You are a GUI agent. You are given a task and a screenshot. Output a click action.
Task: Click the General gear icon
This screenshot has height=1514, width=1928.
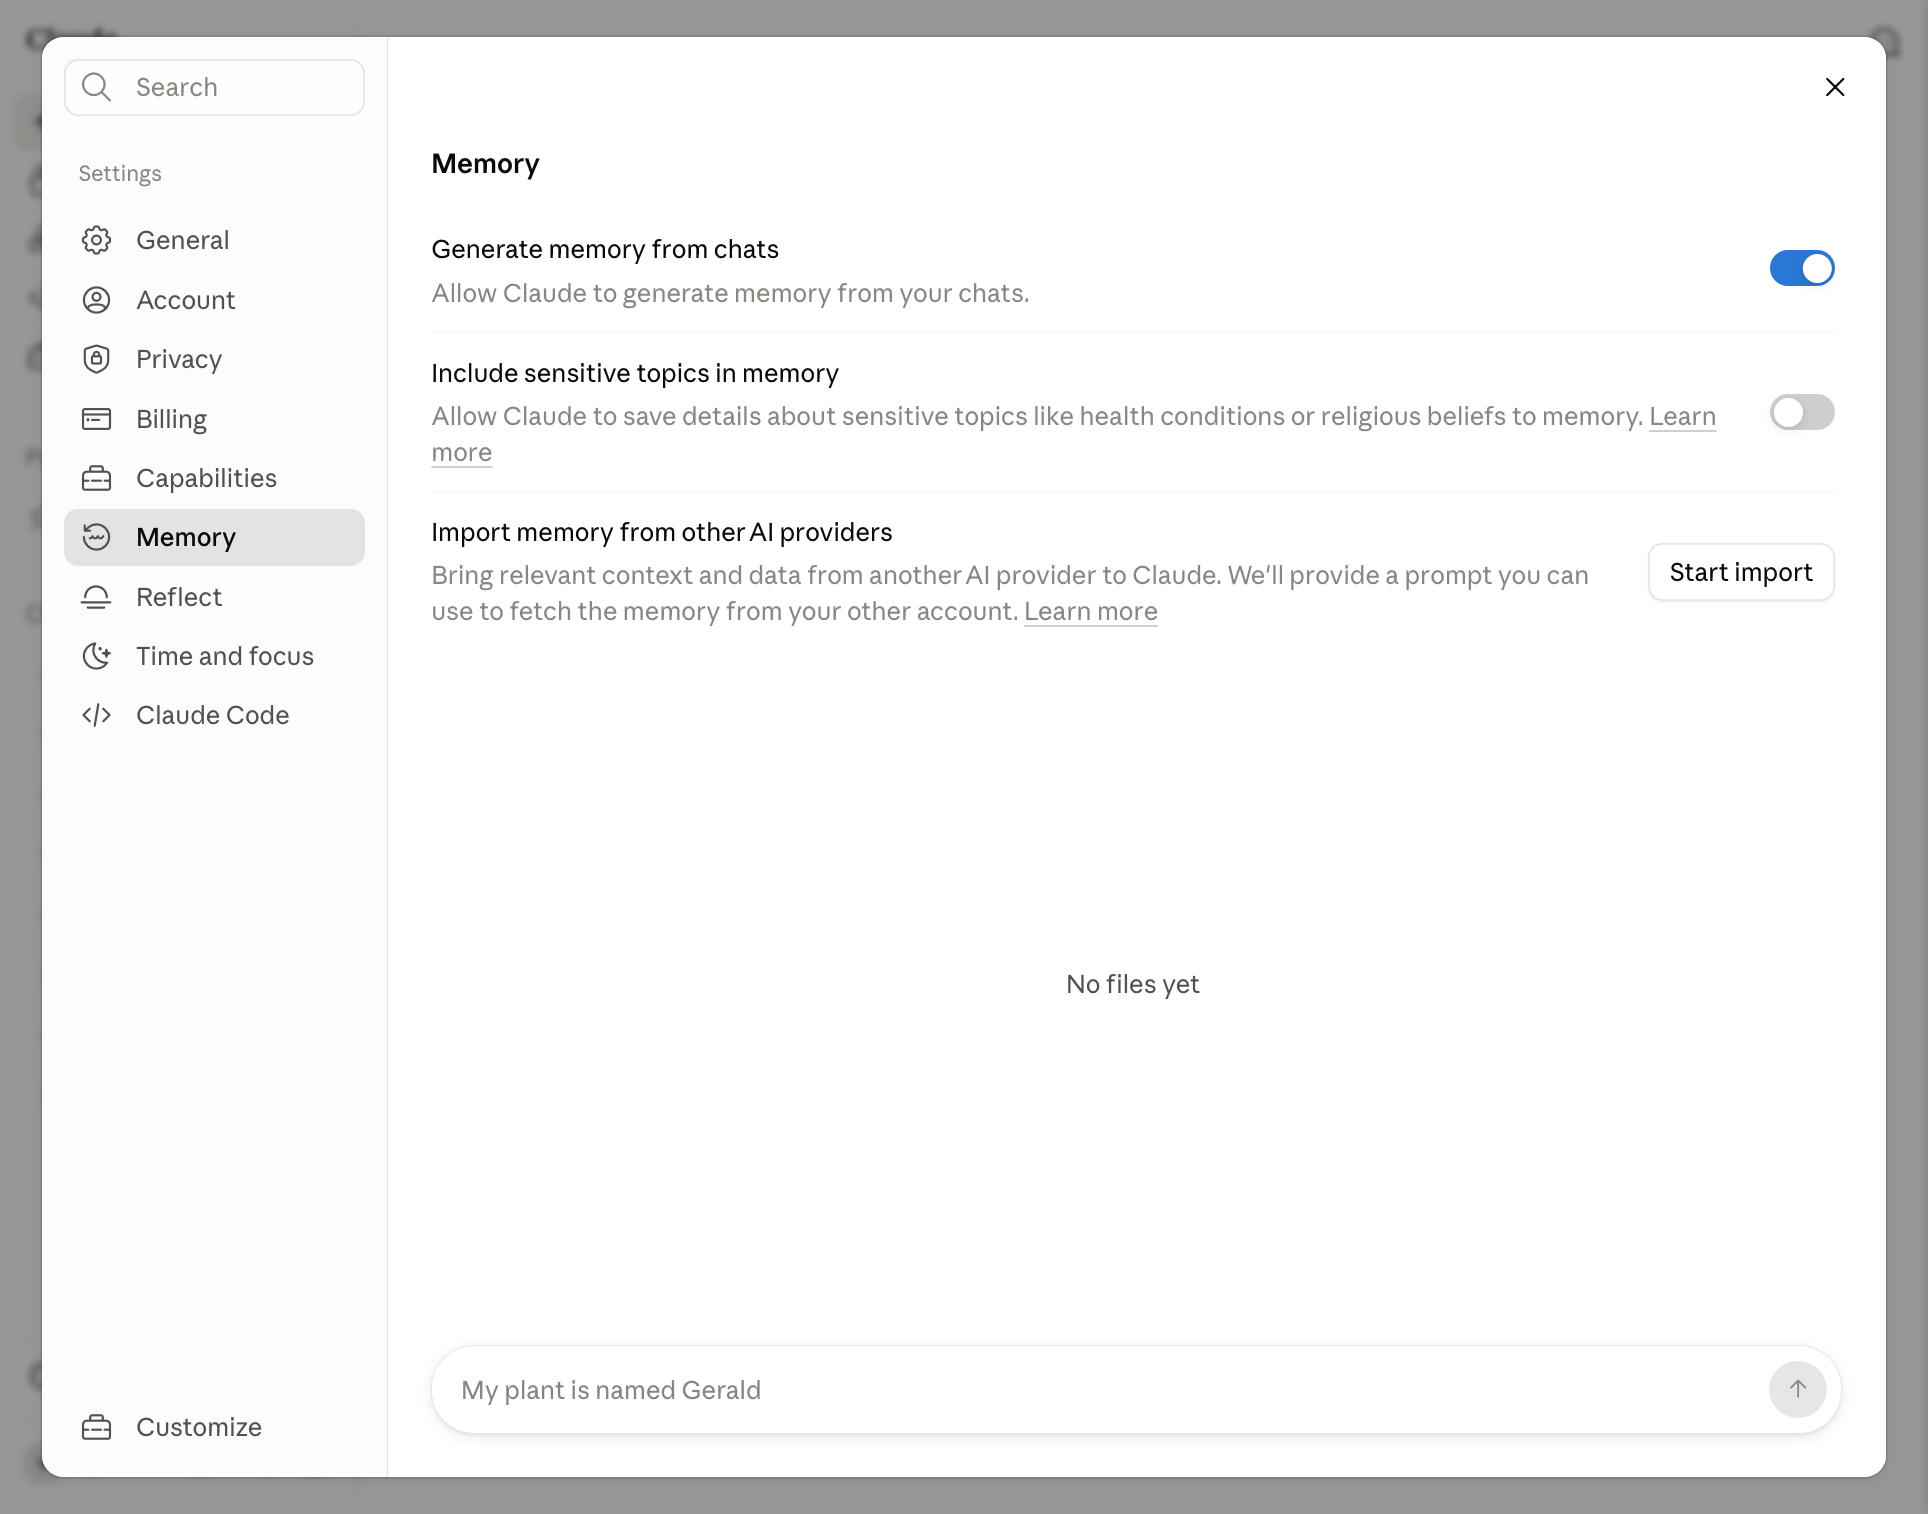[x=96, y=240]
